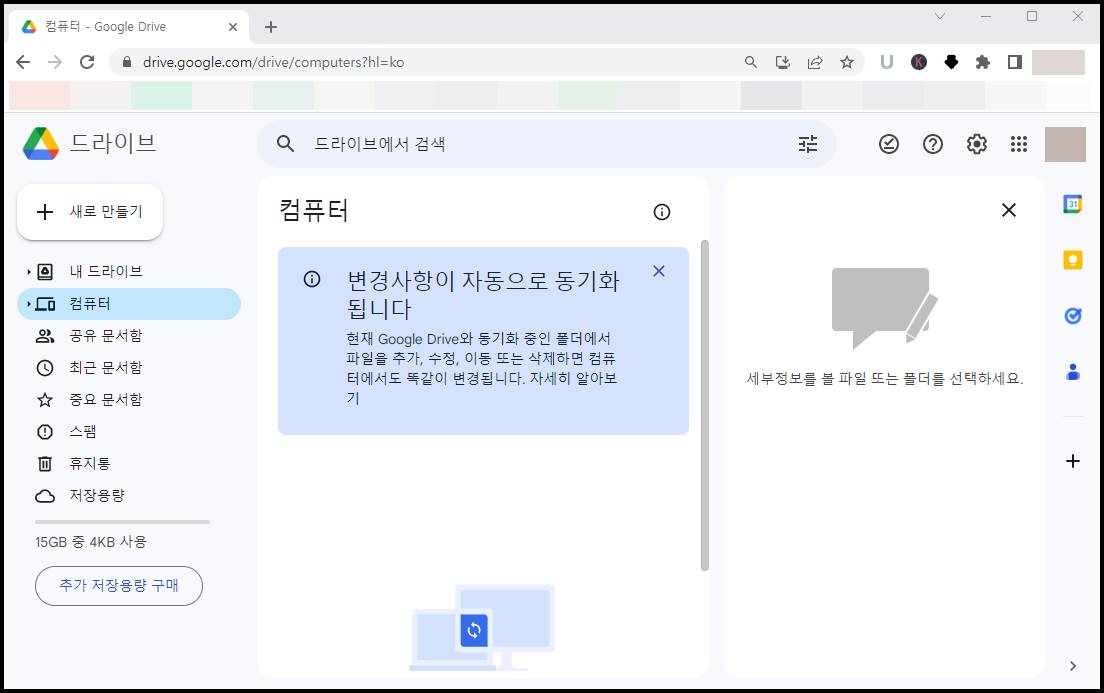Click the 드라이브 product name text
Screen dimensions: 1104x693
[113, 143]
